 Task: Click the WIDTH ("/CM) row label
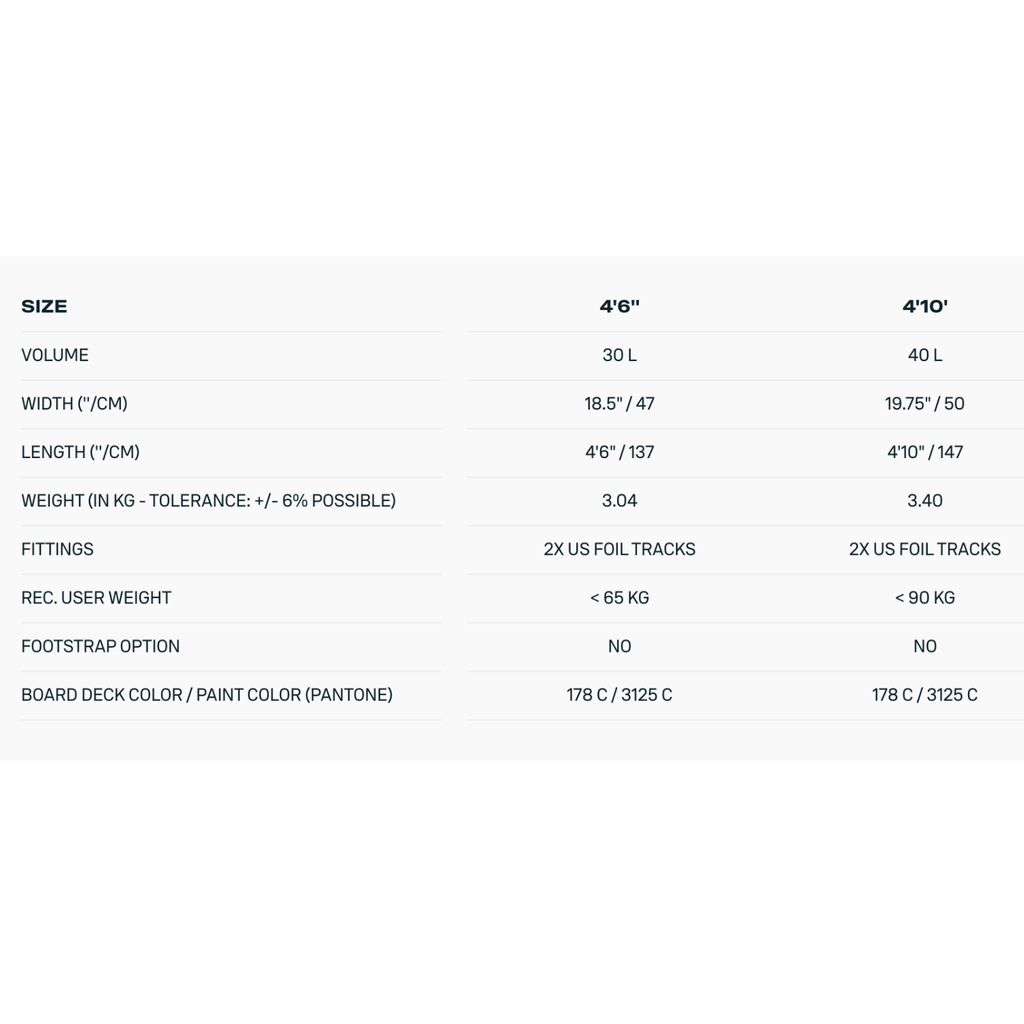[x=74, y=403]
